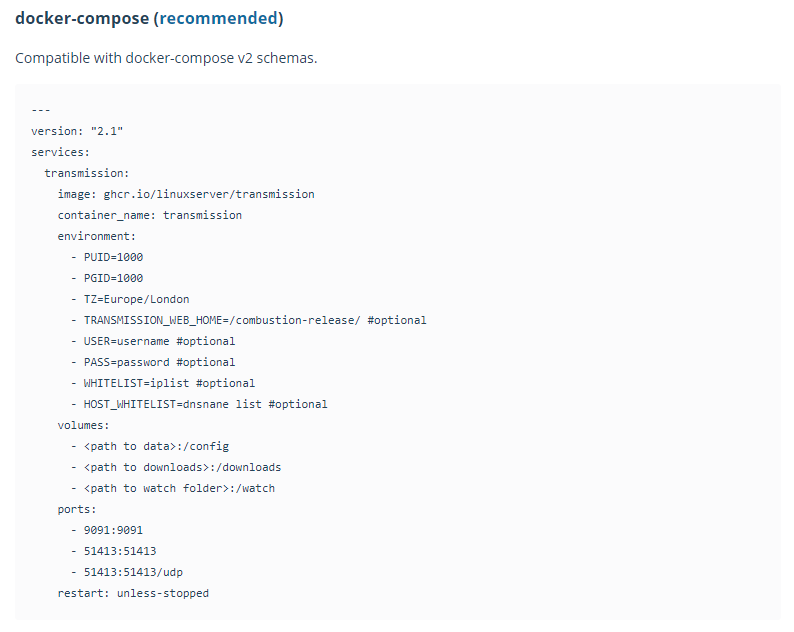Viewport: 794px width, 632px height.
Task: Click the 9091:9091 port line
Action: click(113, 530)
